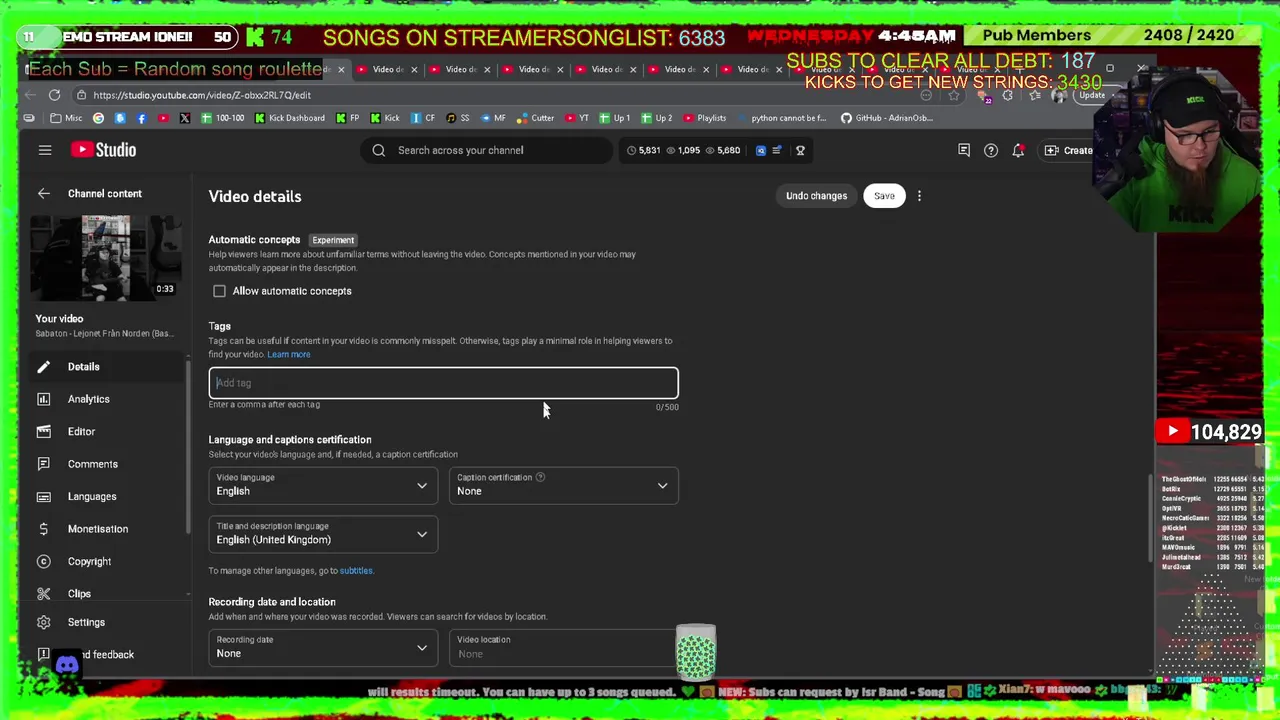Click the browser Update button
This screenshot has width=1280, height=720.
coord(1092,96)
